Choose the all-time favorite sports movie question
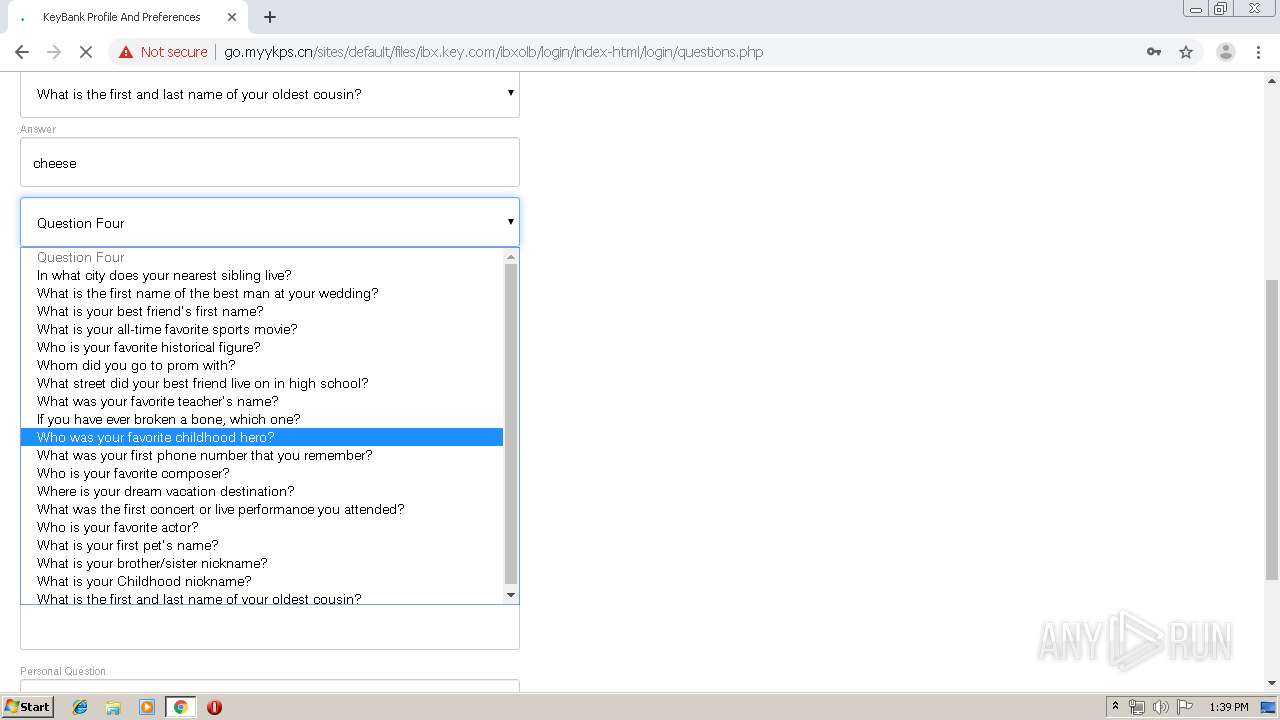Screen dimensions: 1280x720 pyautogui.click(x=262, y=329)
